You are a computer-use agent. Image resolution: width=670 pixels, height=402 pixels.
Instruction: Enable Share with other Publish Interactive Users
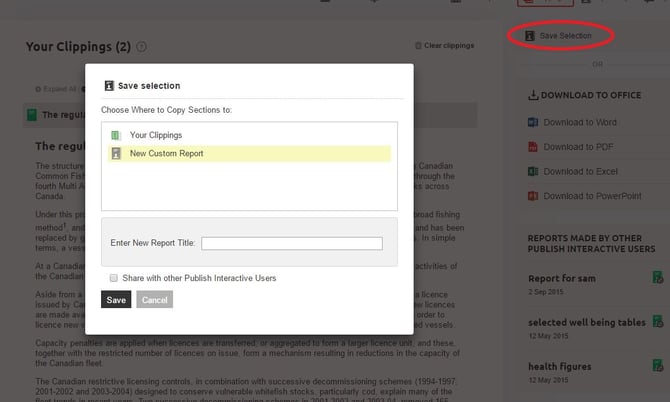pos(114,278)
